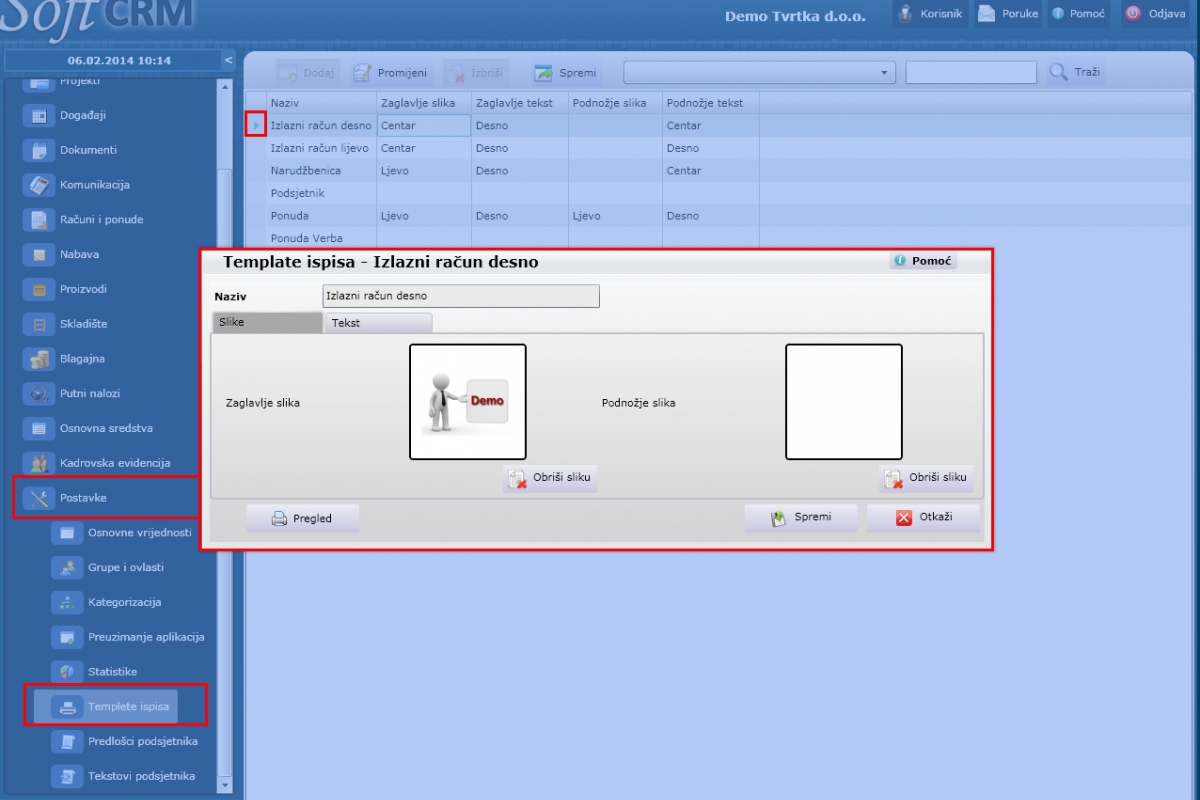Open the Putni nalozi sidebar icon
Screen dimensions: 1200x800
[40, 394]
